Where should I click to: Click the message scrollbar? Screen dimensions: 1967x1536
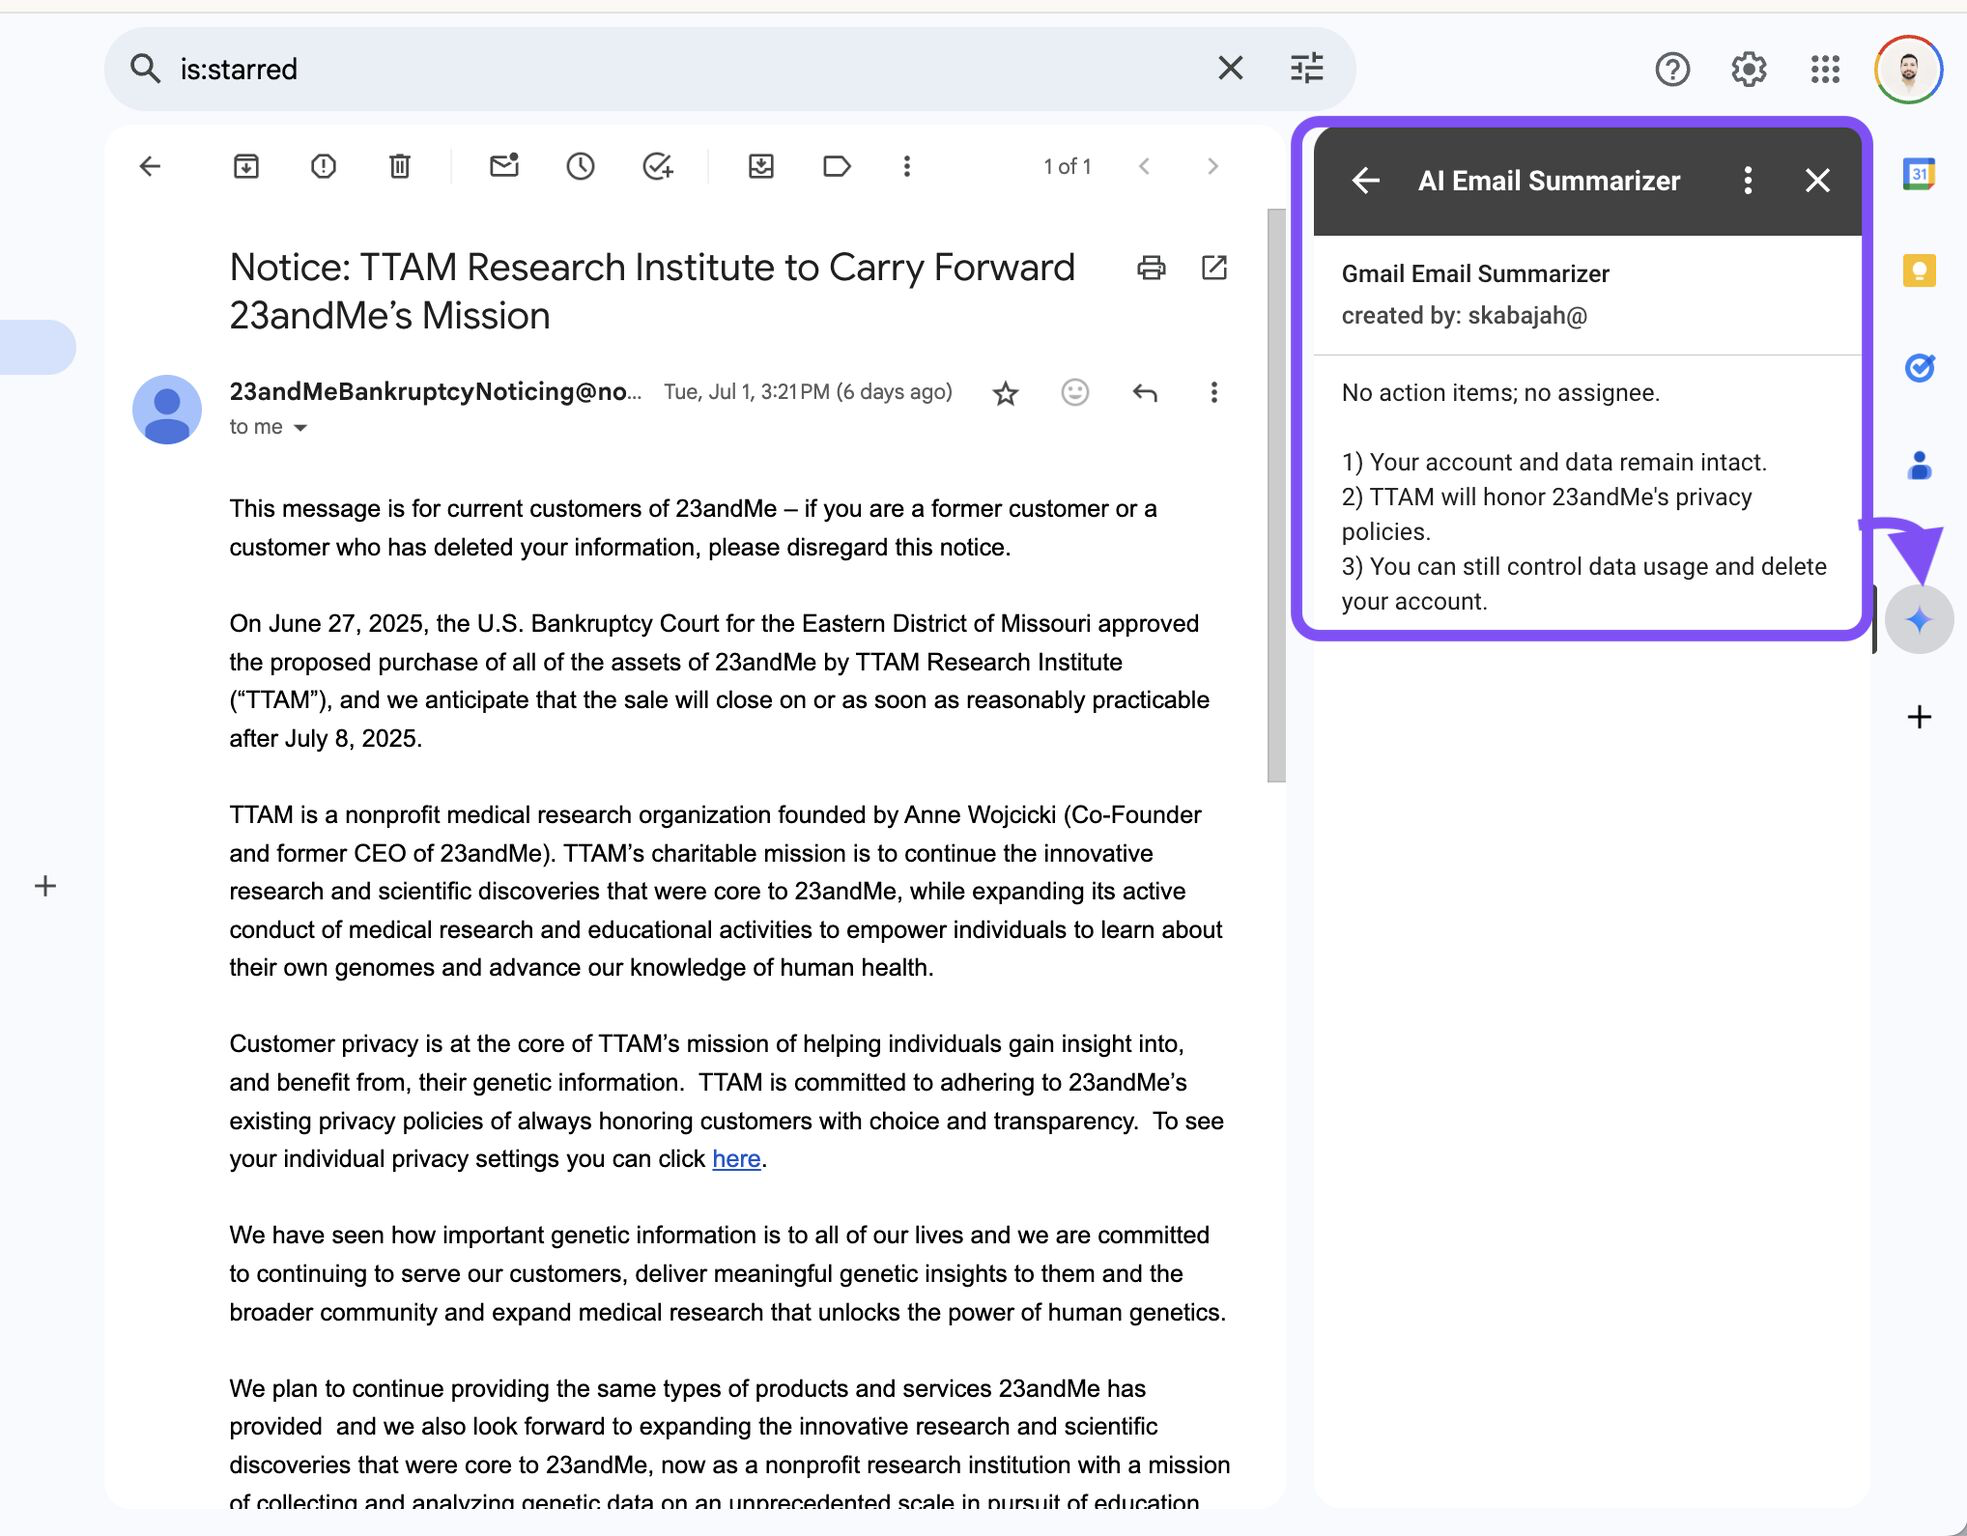(1276, 495)
